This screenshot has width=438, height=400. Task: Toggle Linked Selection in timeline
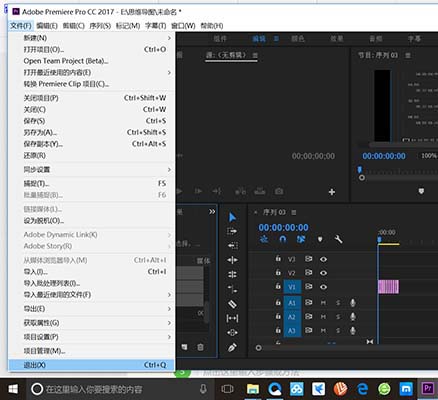click(x=301, y=239)
